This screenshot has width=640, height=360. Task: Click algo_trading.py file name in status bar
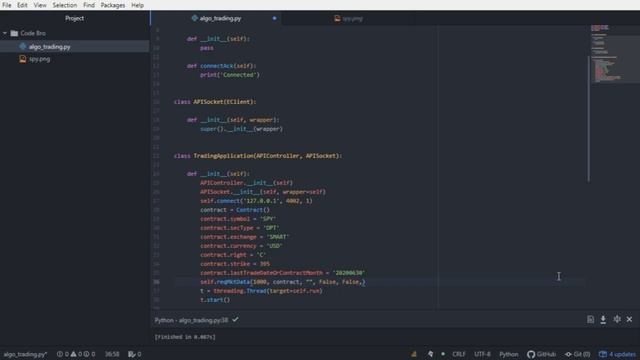25,354
